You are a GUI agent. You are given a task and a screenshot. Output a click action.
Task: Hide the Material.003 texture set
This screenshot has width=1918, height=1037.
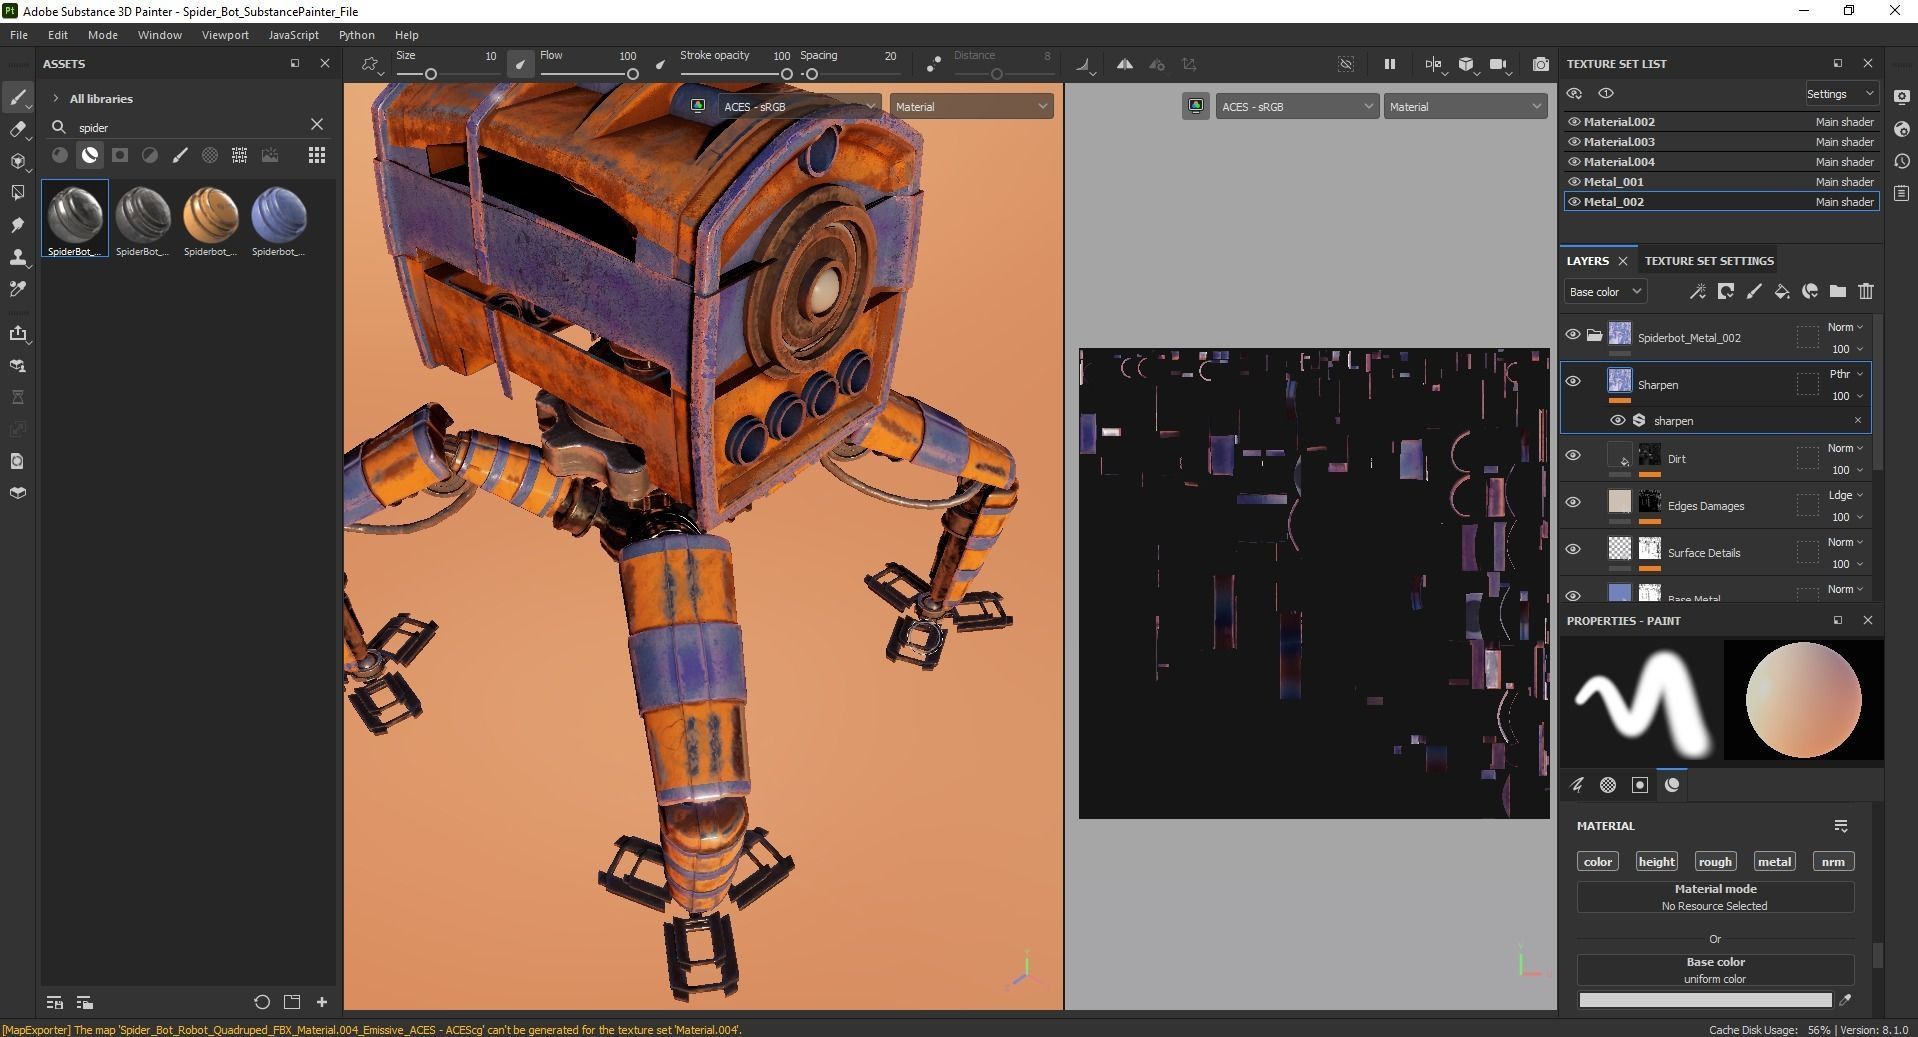1574,142
